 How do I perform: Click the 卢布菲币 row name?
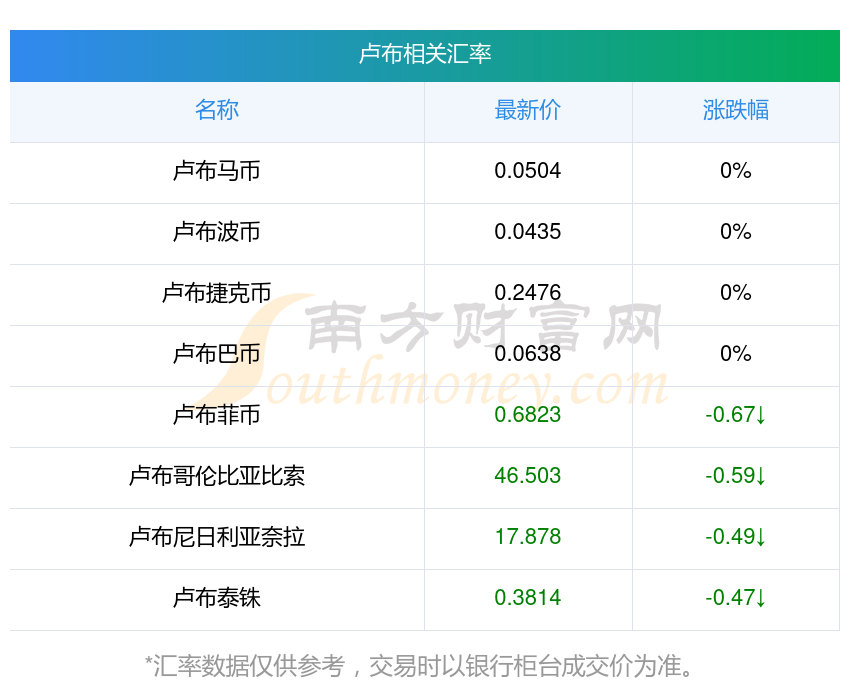pos(217,415)
